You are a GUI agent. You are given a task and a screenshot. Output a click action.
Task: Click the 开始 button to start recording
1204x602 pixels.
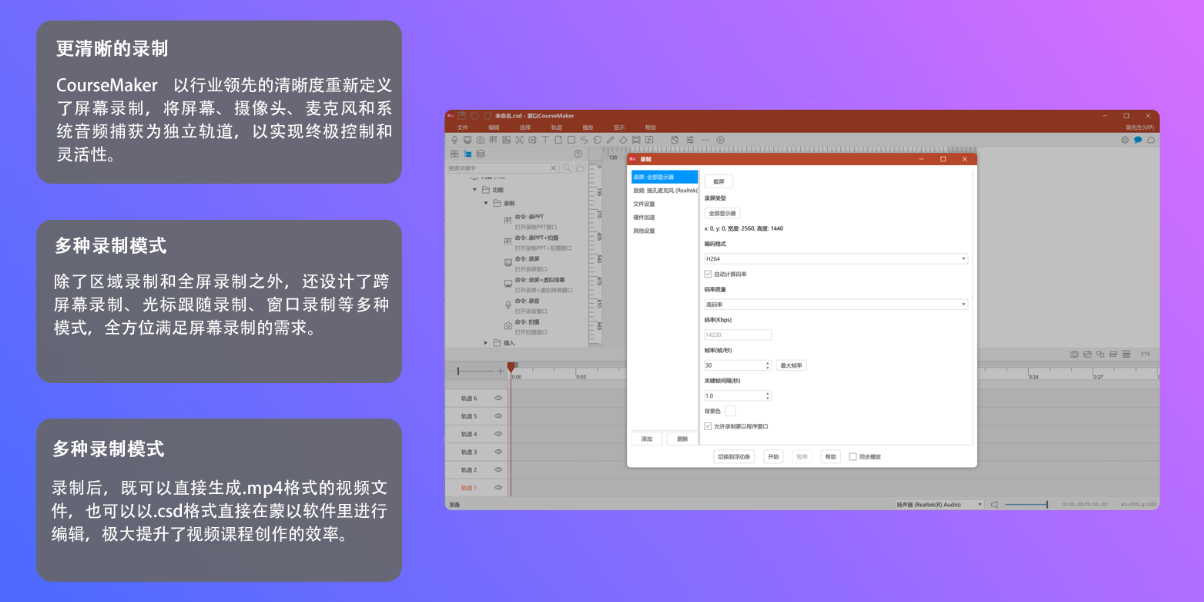click(x=773, y=456)
